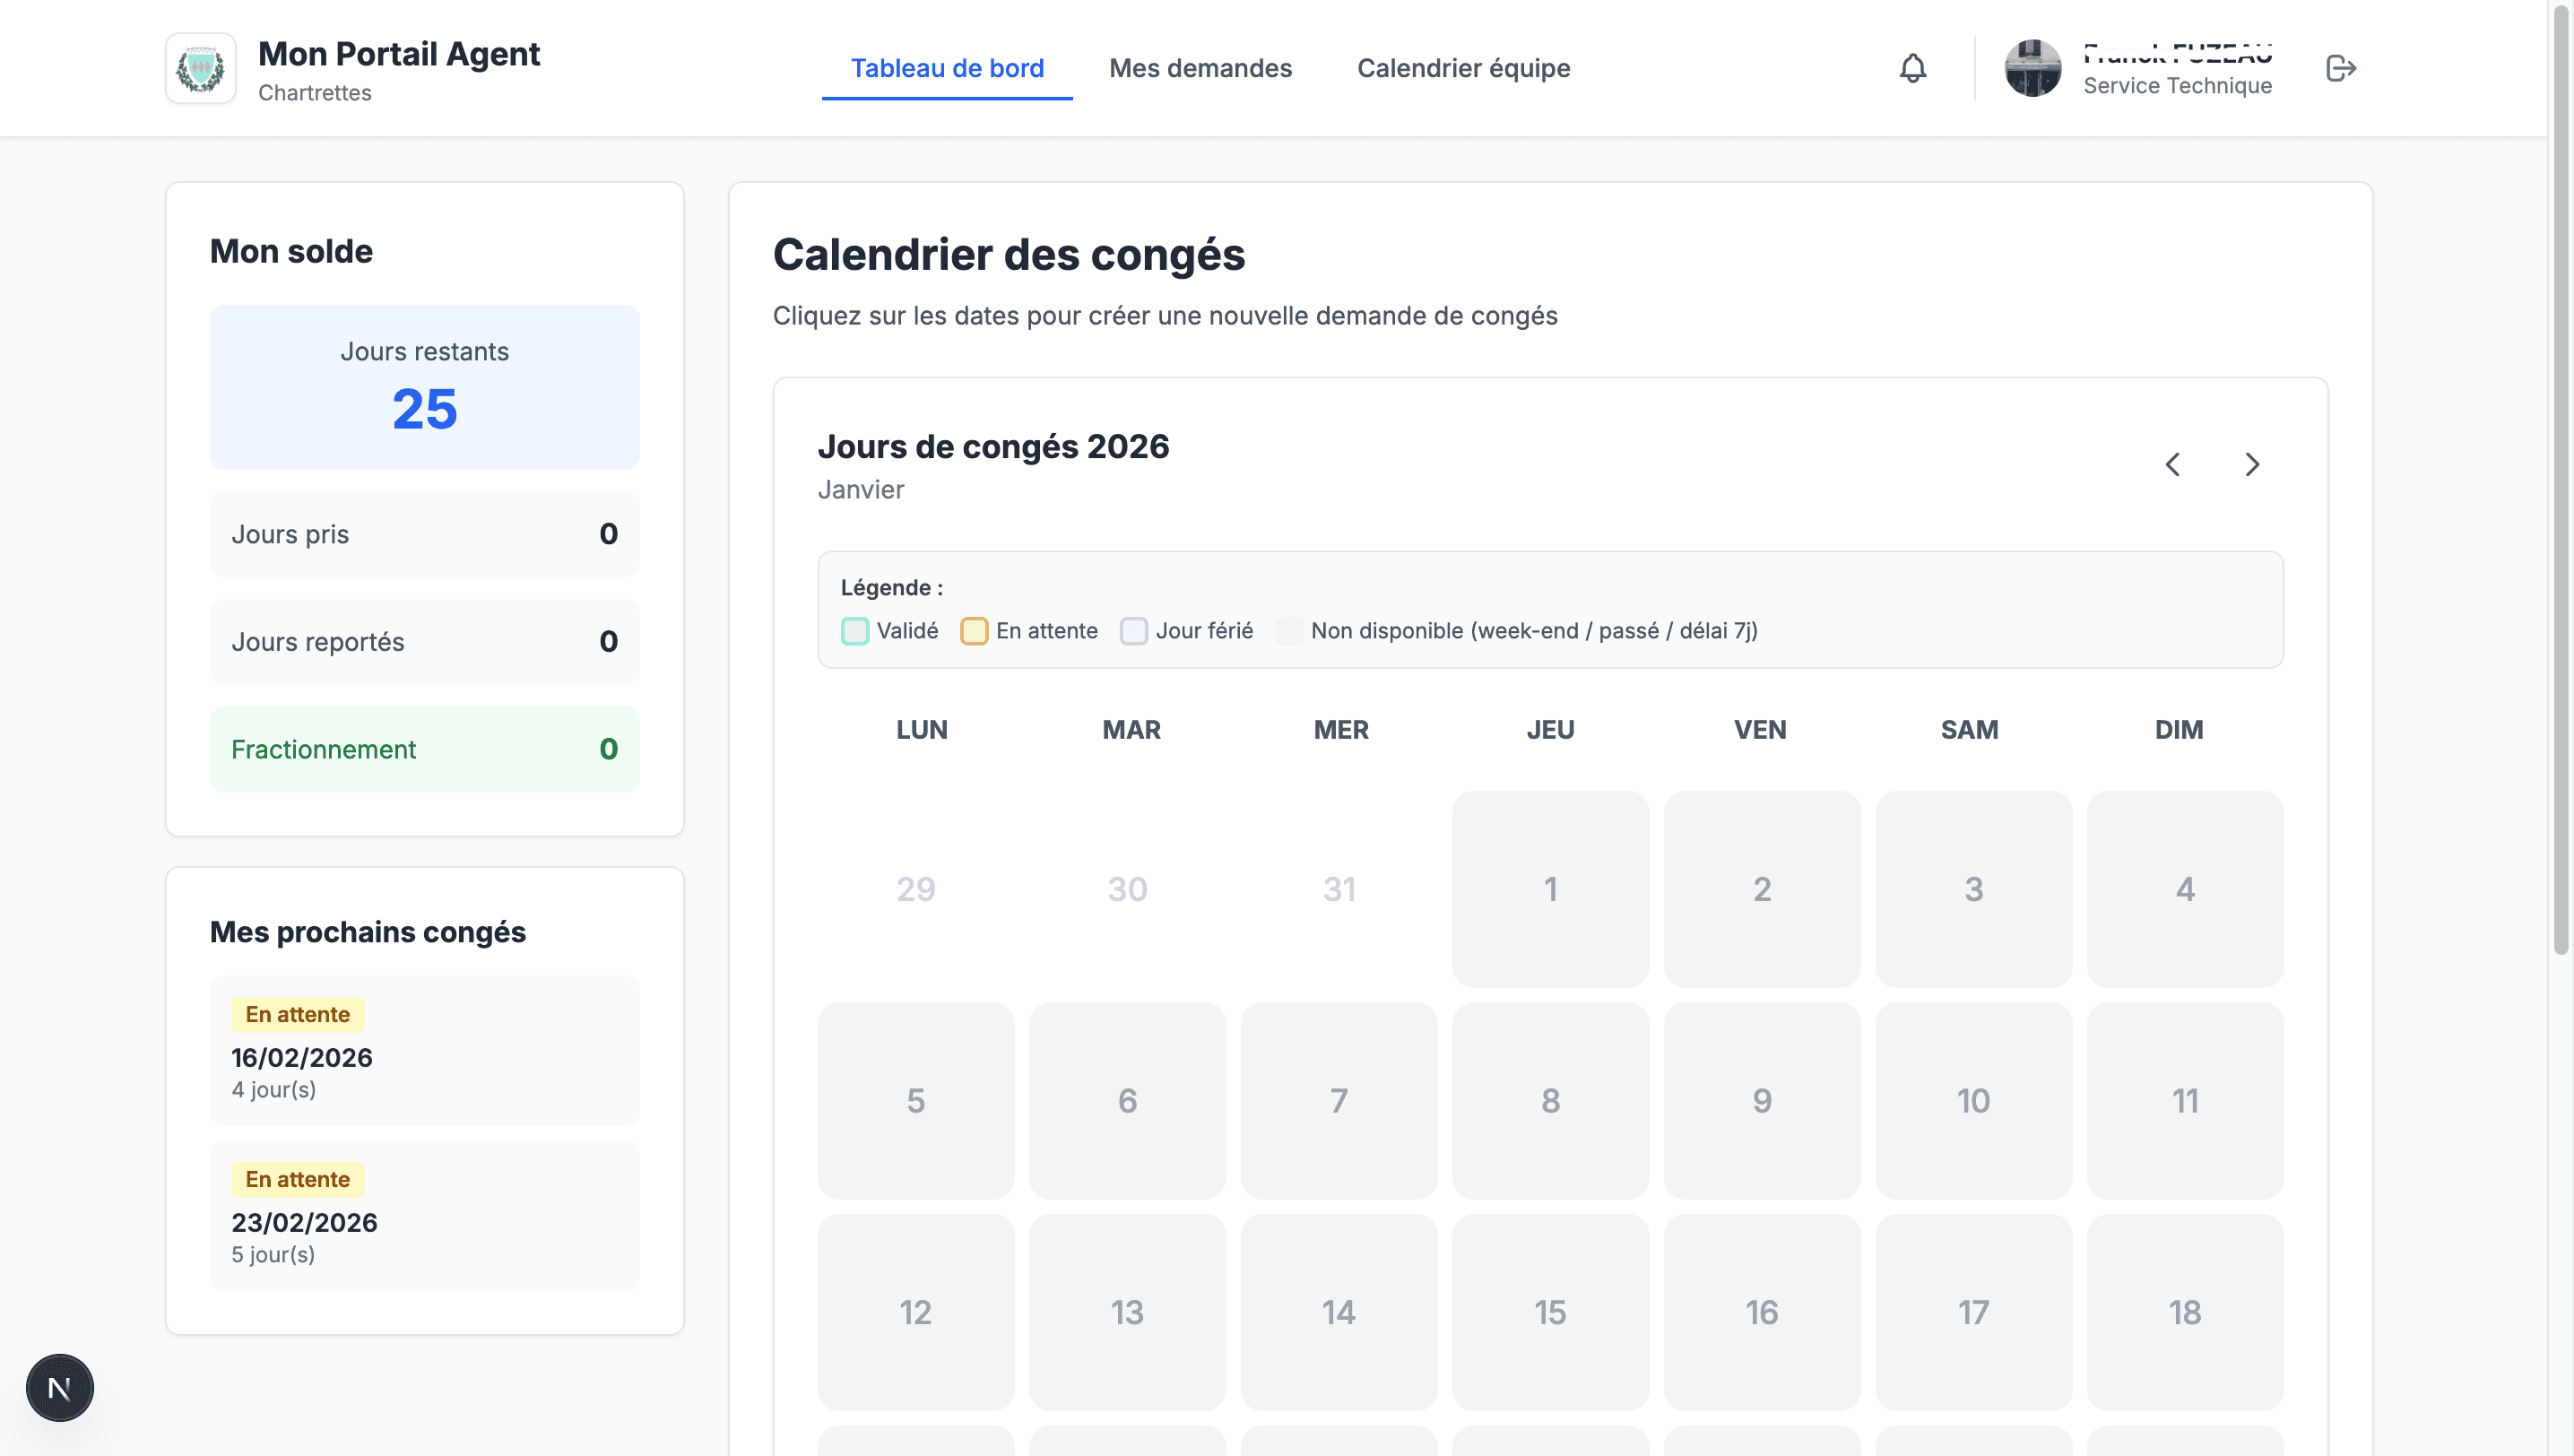Click the LUN weekday header
This screenshot has width=2574, height=1456.
[922, 730]
